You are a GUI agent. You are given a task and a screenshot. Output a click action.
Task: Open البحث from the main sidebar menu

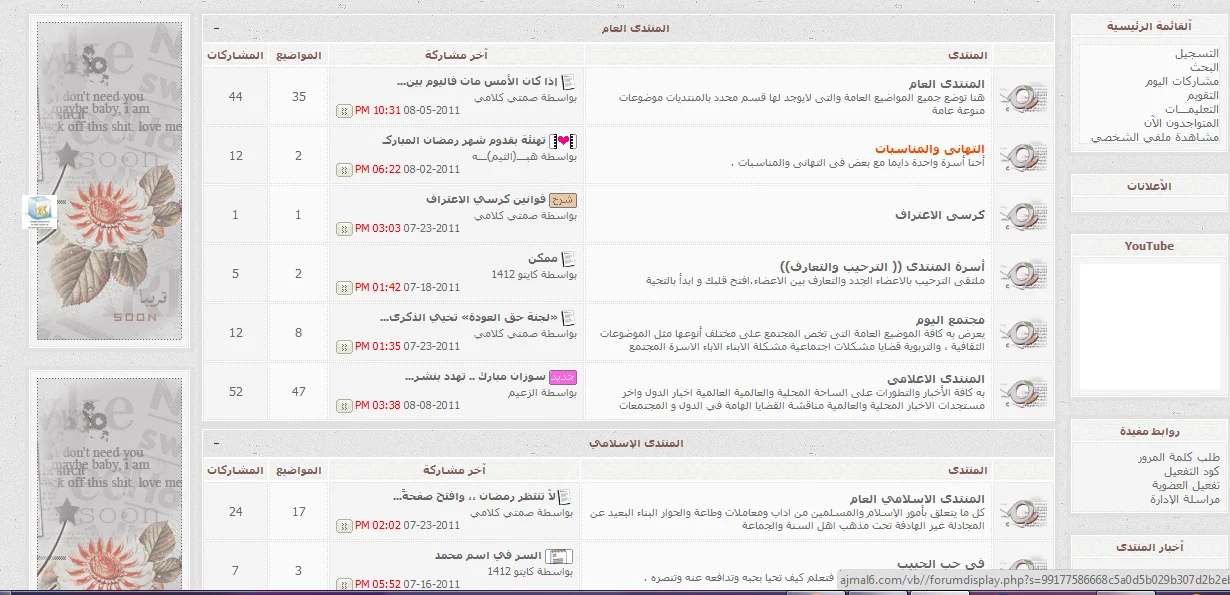point(1204,67)
